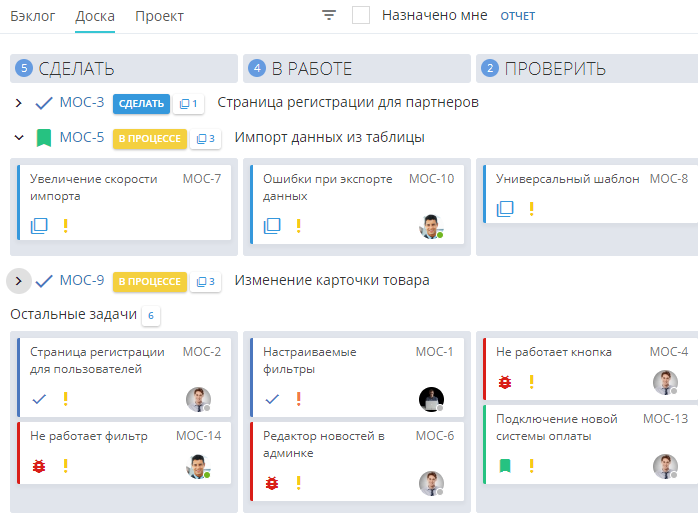The width and height of the screenshot is (698, 513).
Task: Click the priority exclamation on MOC-6 card
Action: pyautogui.click(x=298, y=483)
